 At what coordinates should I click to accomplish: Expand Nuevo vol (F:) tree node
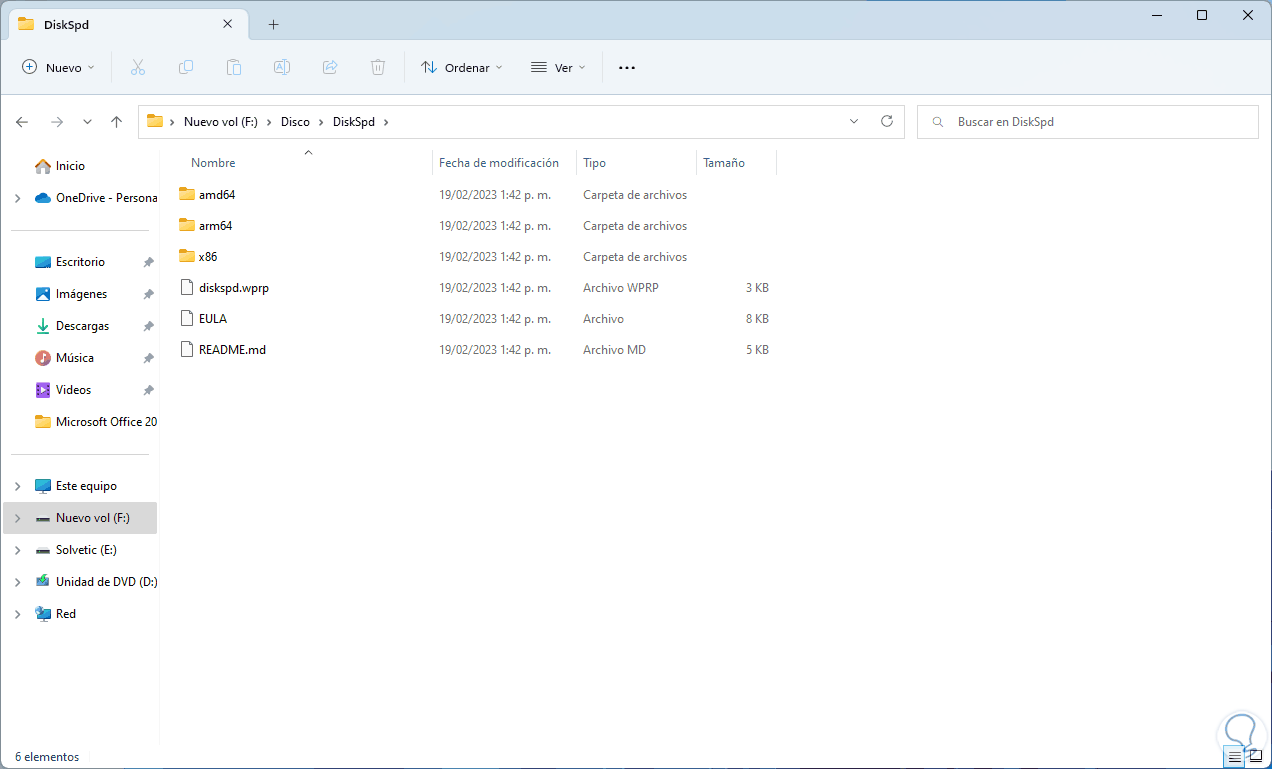17,518
